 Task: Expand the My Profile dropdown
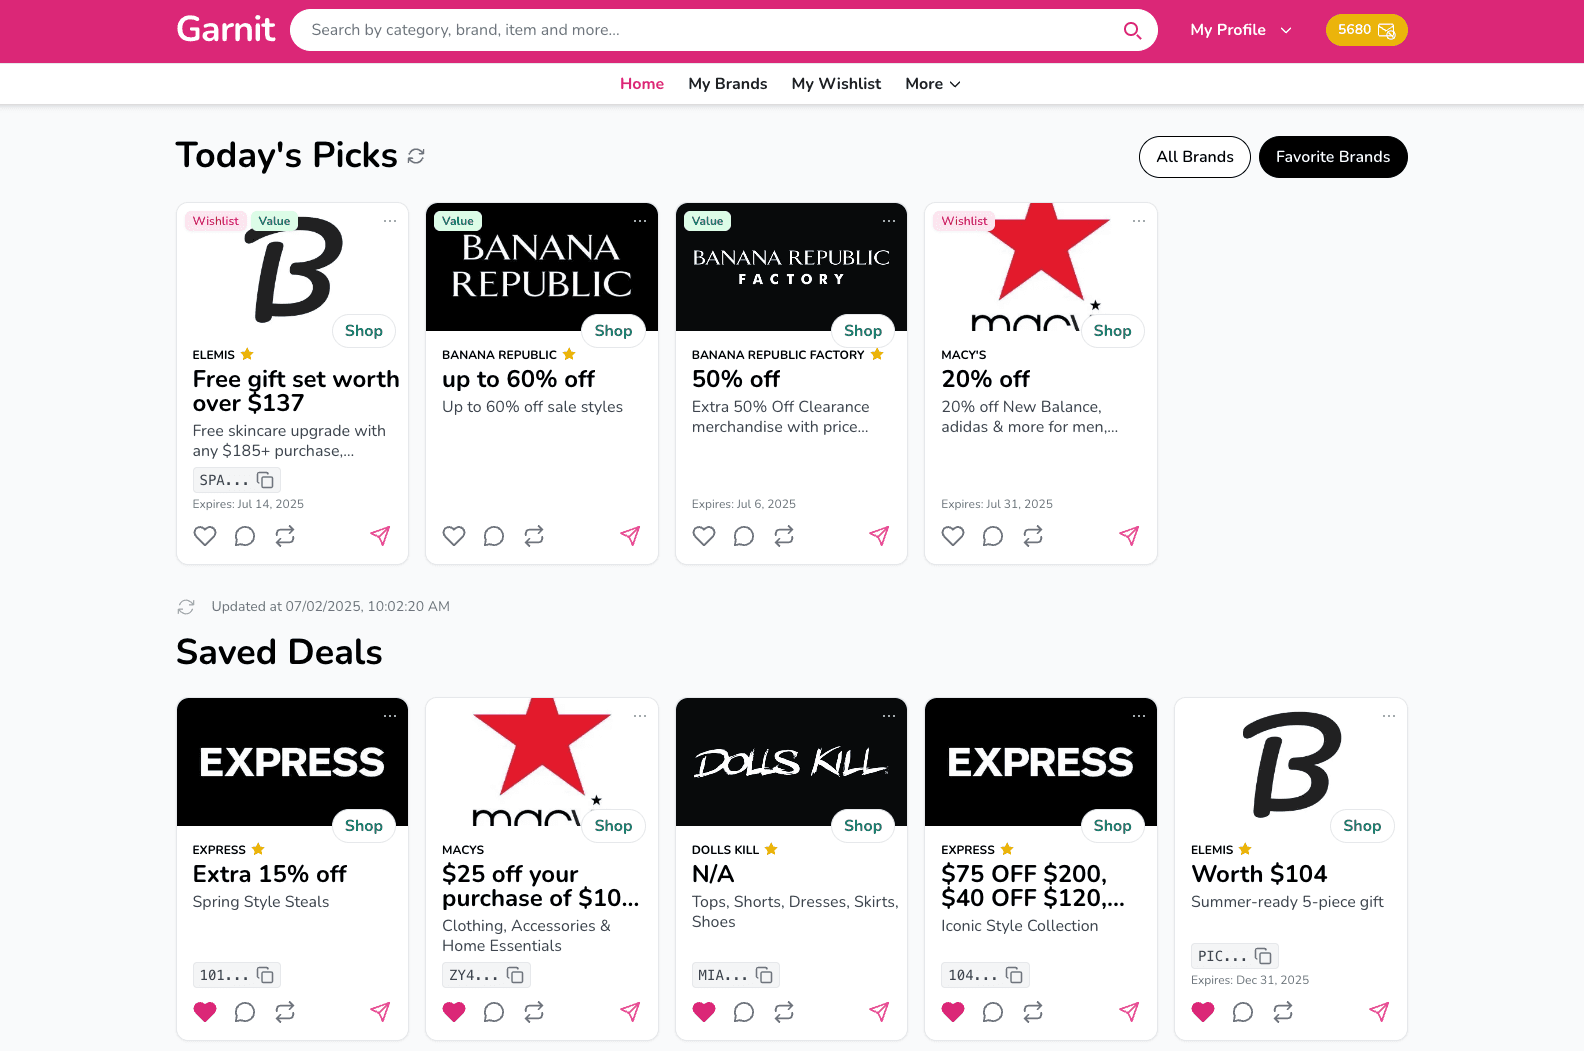point(1240,30)
